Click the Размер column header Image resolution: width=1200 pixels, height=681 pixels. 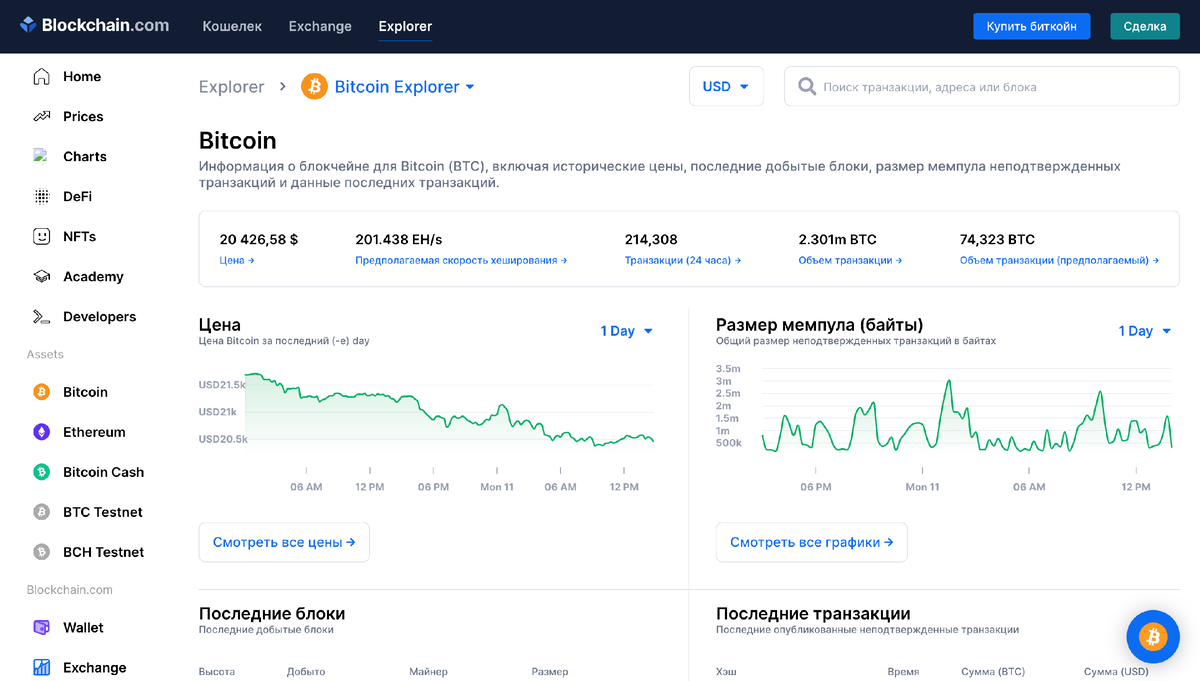[550, 672]
